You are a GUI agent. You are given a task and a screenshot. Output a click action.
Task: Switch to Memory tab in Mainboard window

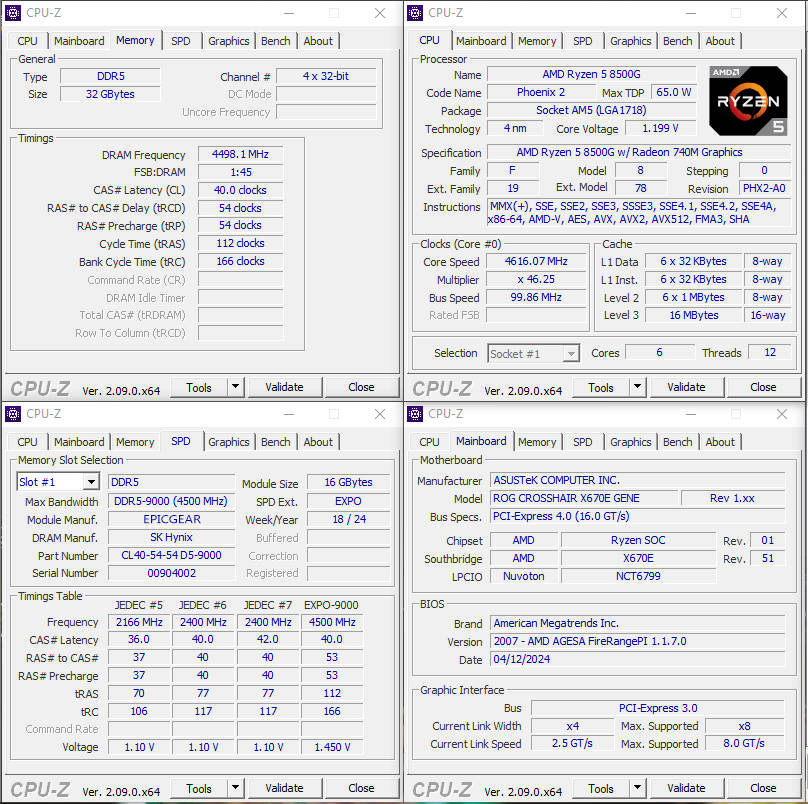[x=537, y=442]
